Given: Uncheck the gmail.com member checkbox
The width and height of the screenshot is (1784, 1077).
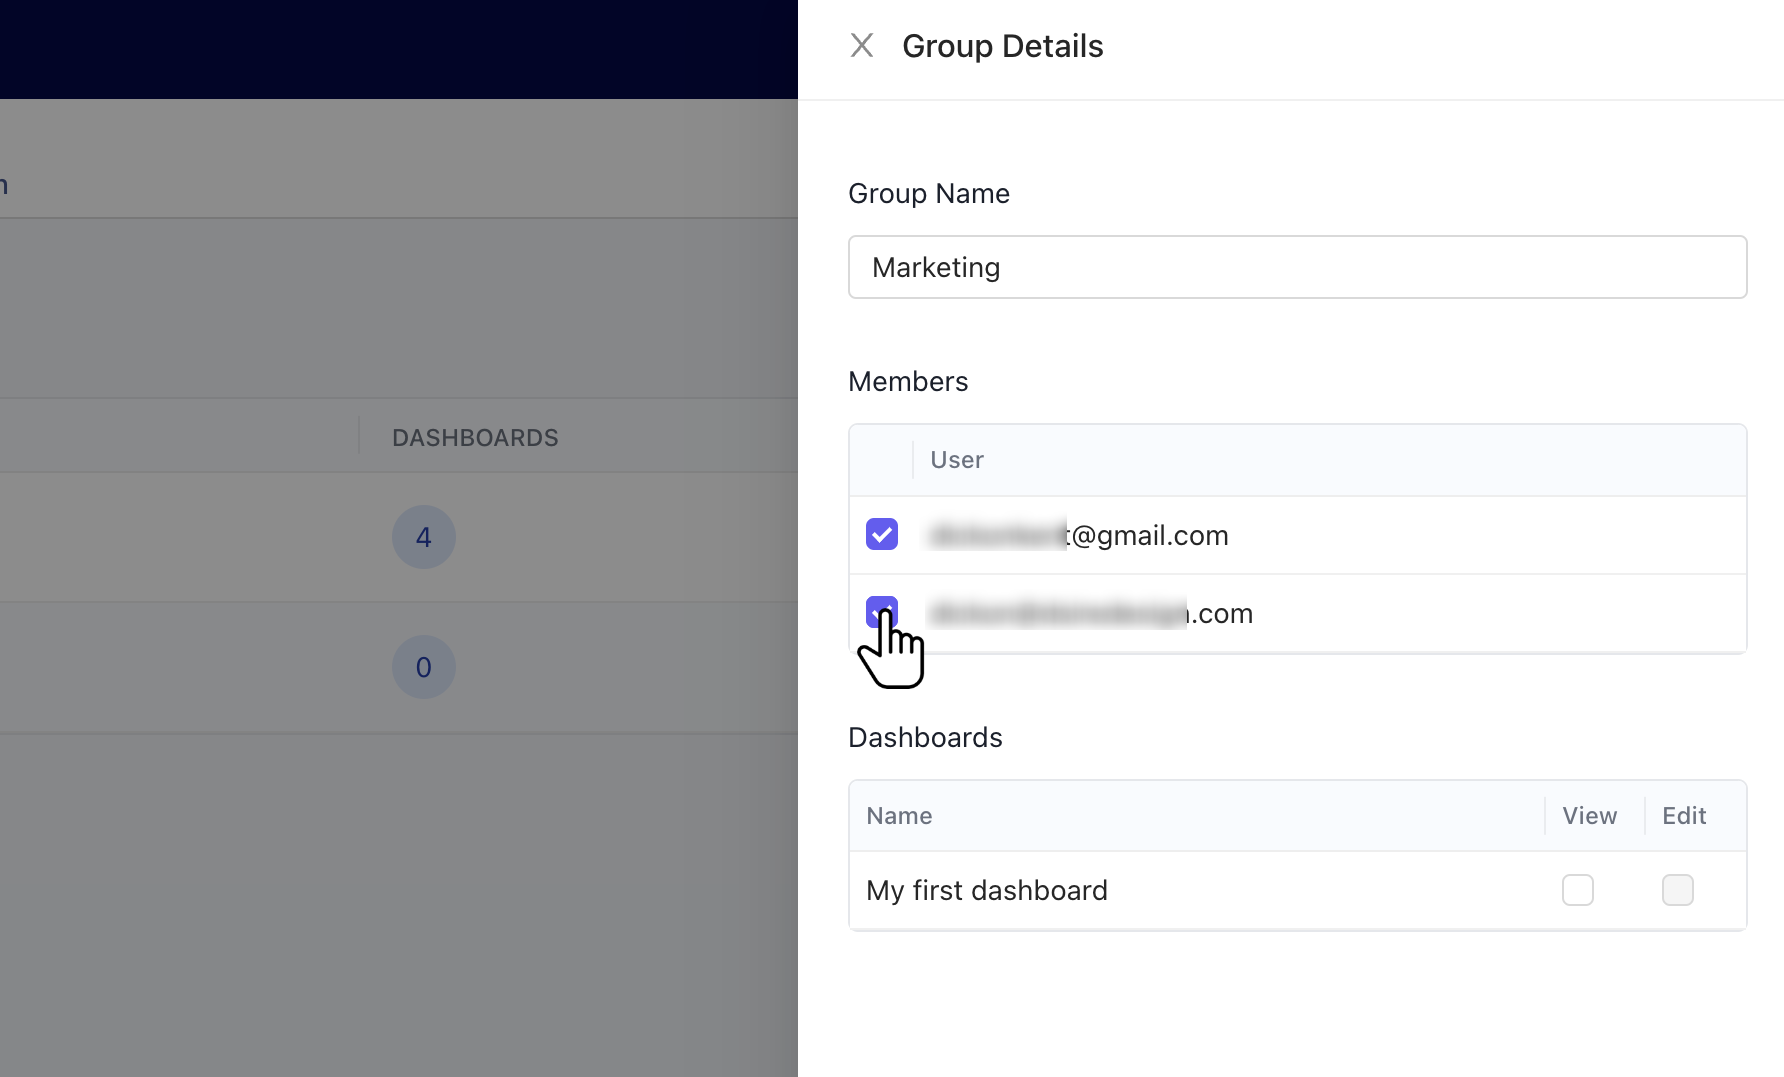Looking at the screenshot, I should (881, 535).
